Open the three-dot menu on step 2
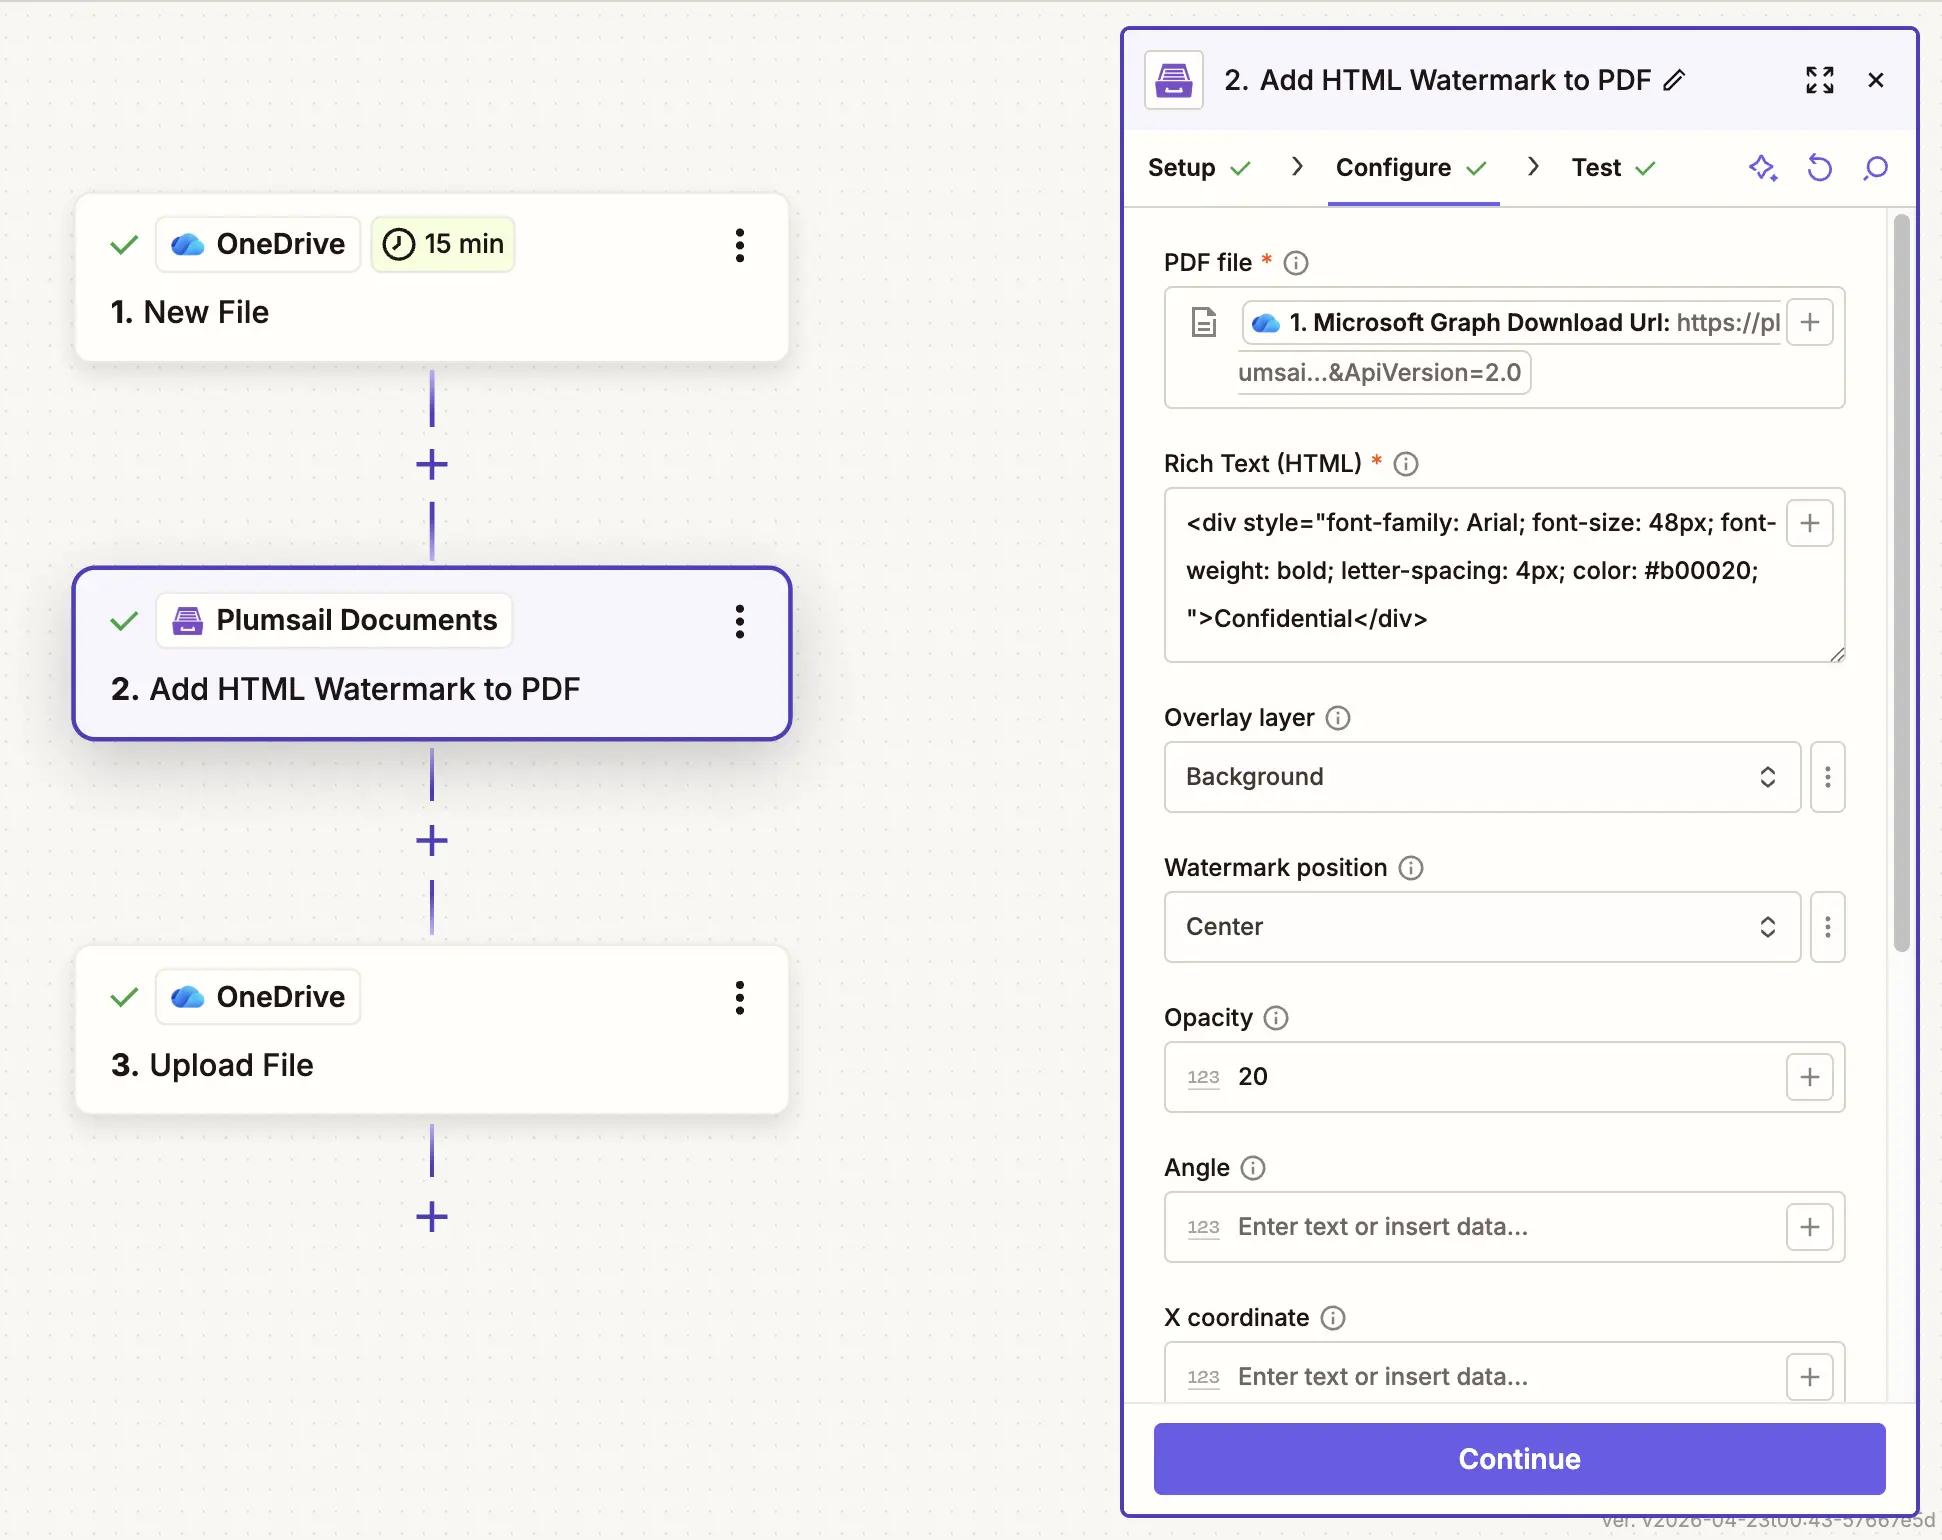The width and height of the screenshot is (1942, 1540). 739,622
